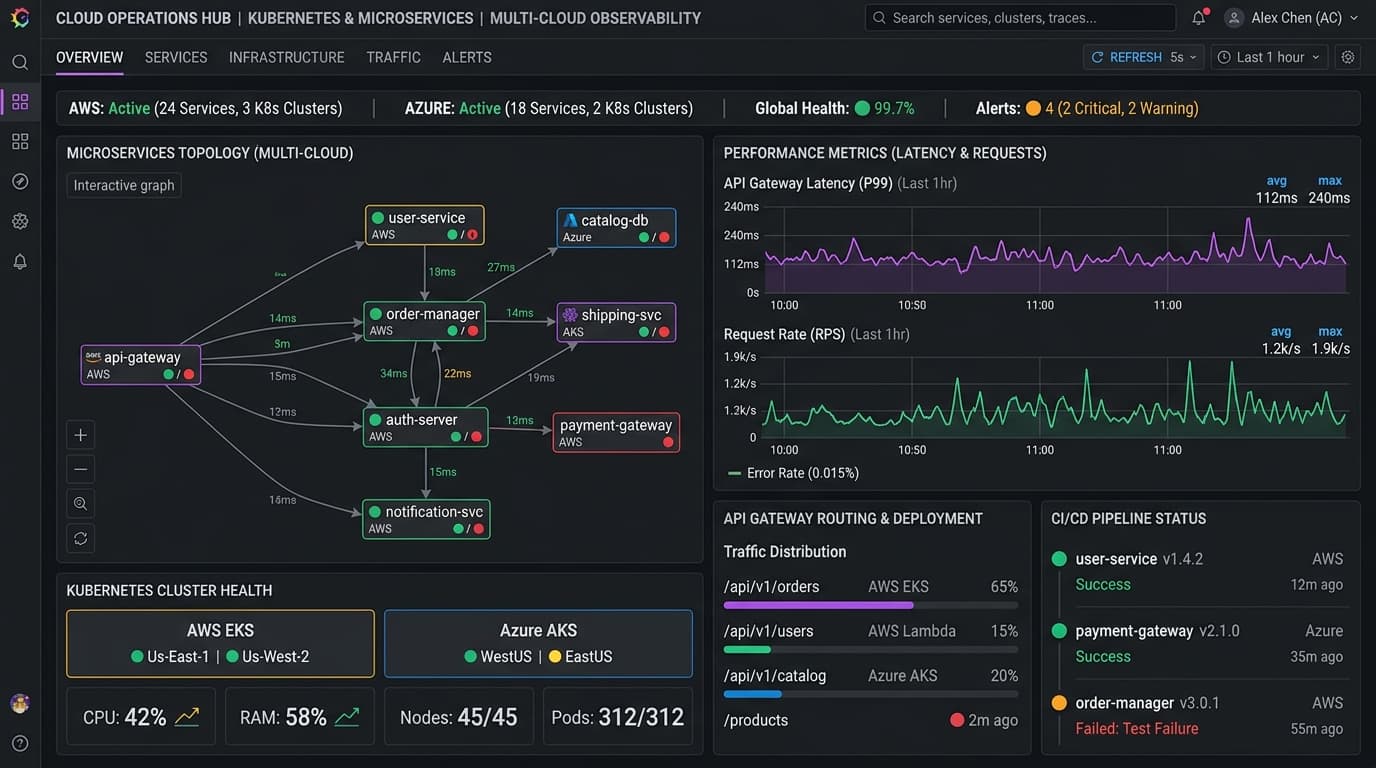1376x768 pixels.
Task: Select the AWS EKS cluster card
Action: pyautogui.click(x=220, y=644)
